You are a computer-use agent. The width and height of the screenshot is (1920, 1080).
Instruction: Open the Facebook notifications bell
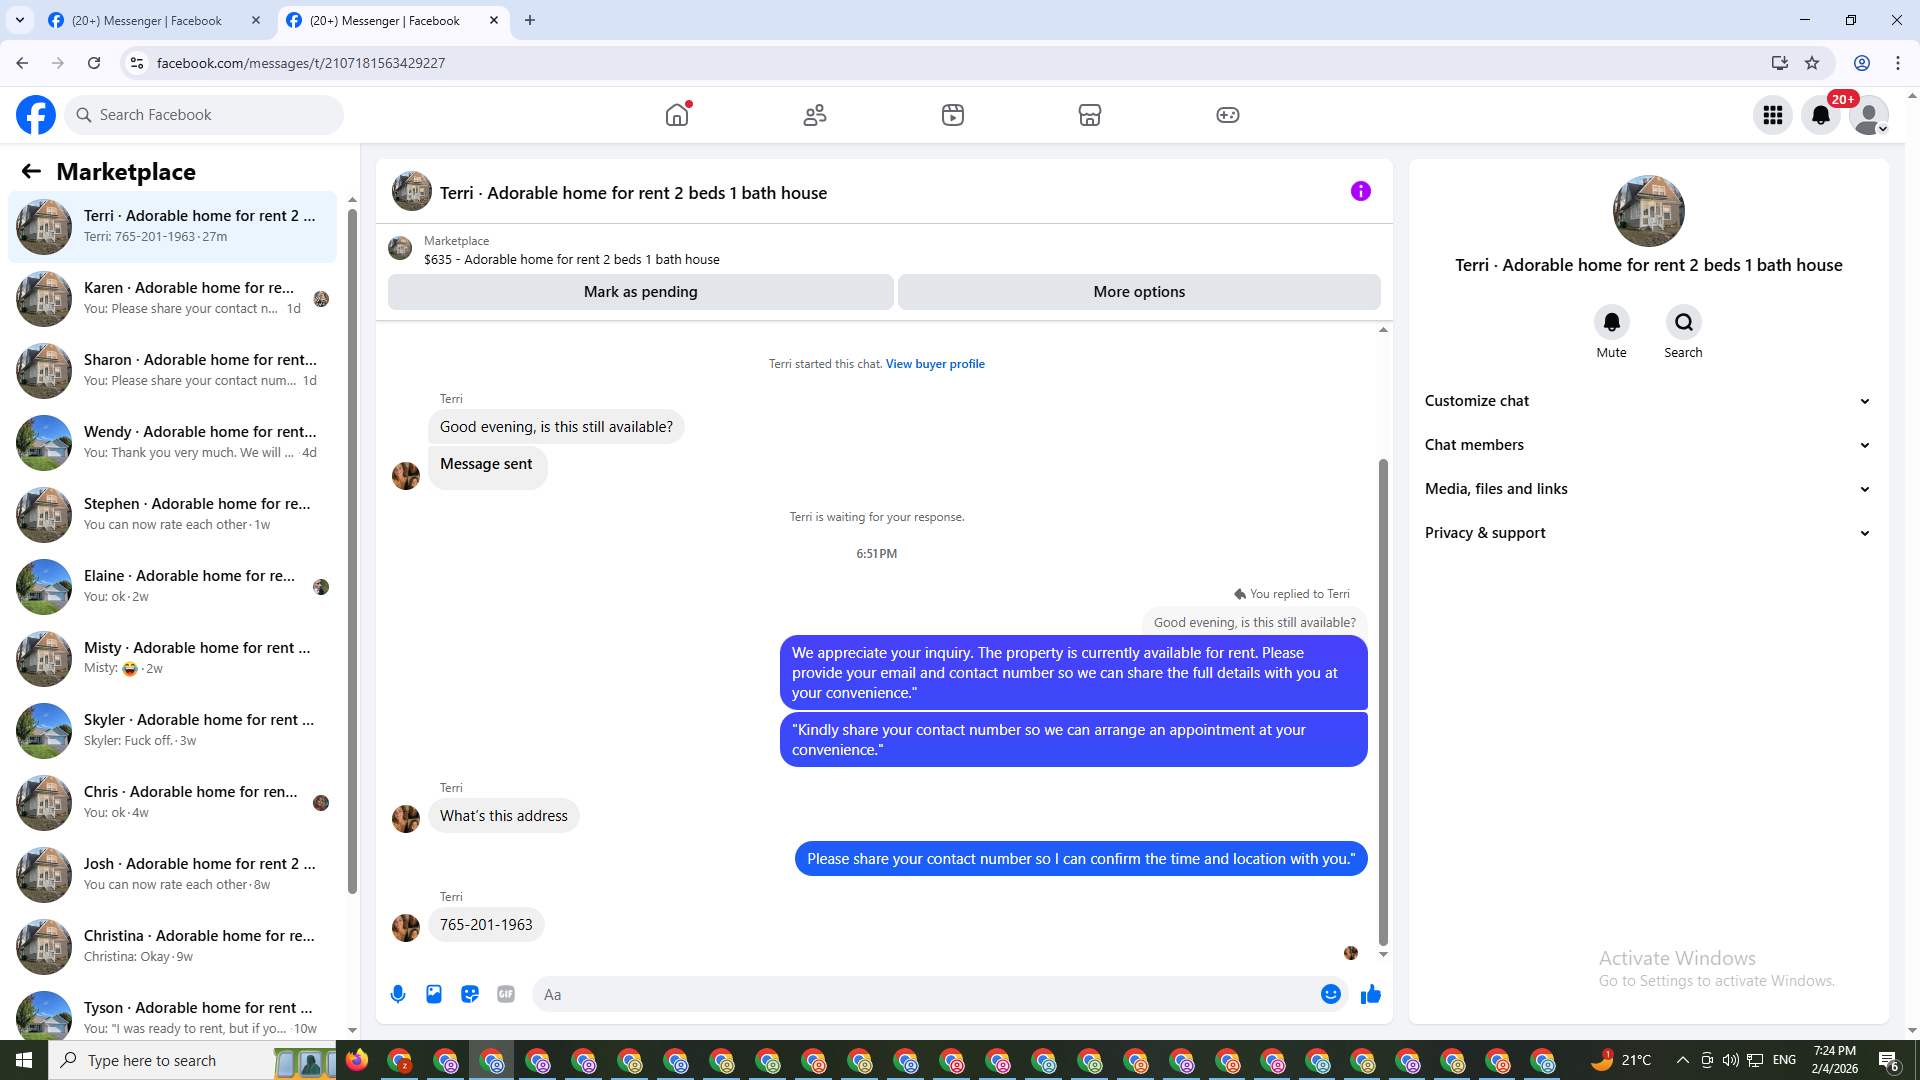1820,115
